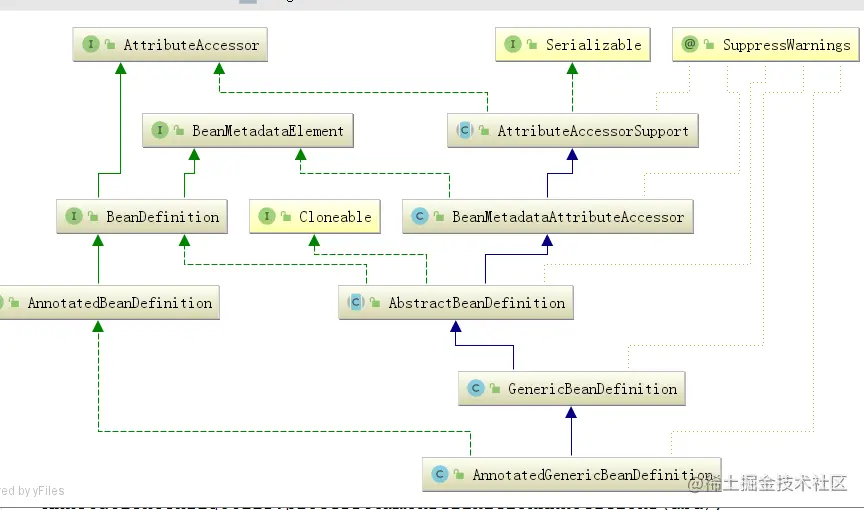Click the interface icon on Cloneable

pos(267,216)
